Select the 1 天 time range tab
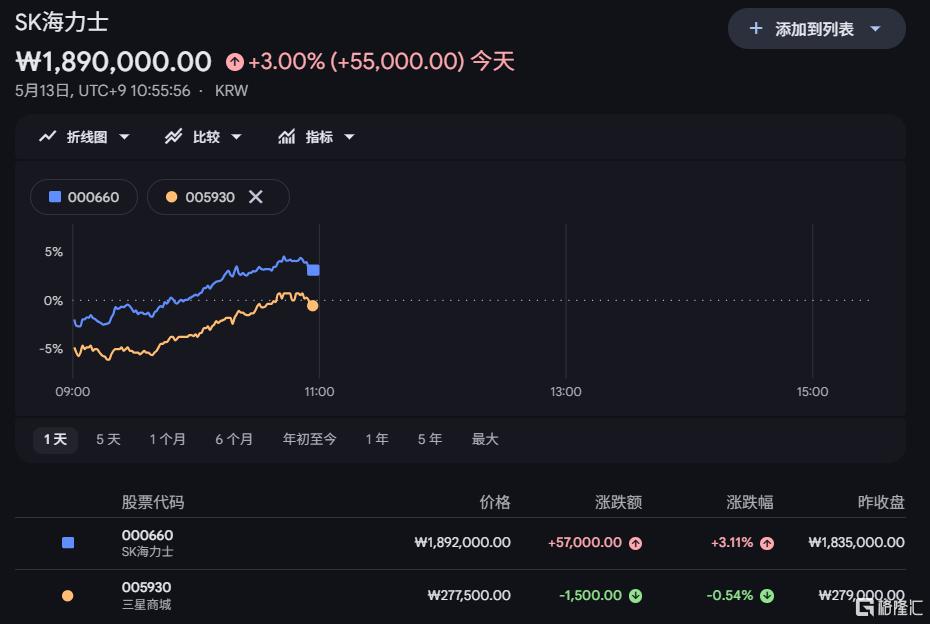 coord(55,440)
